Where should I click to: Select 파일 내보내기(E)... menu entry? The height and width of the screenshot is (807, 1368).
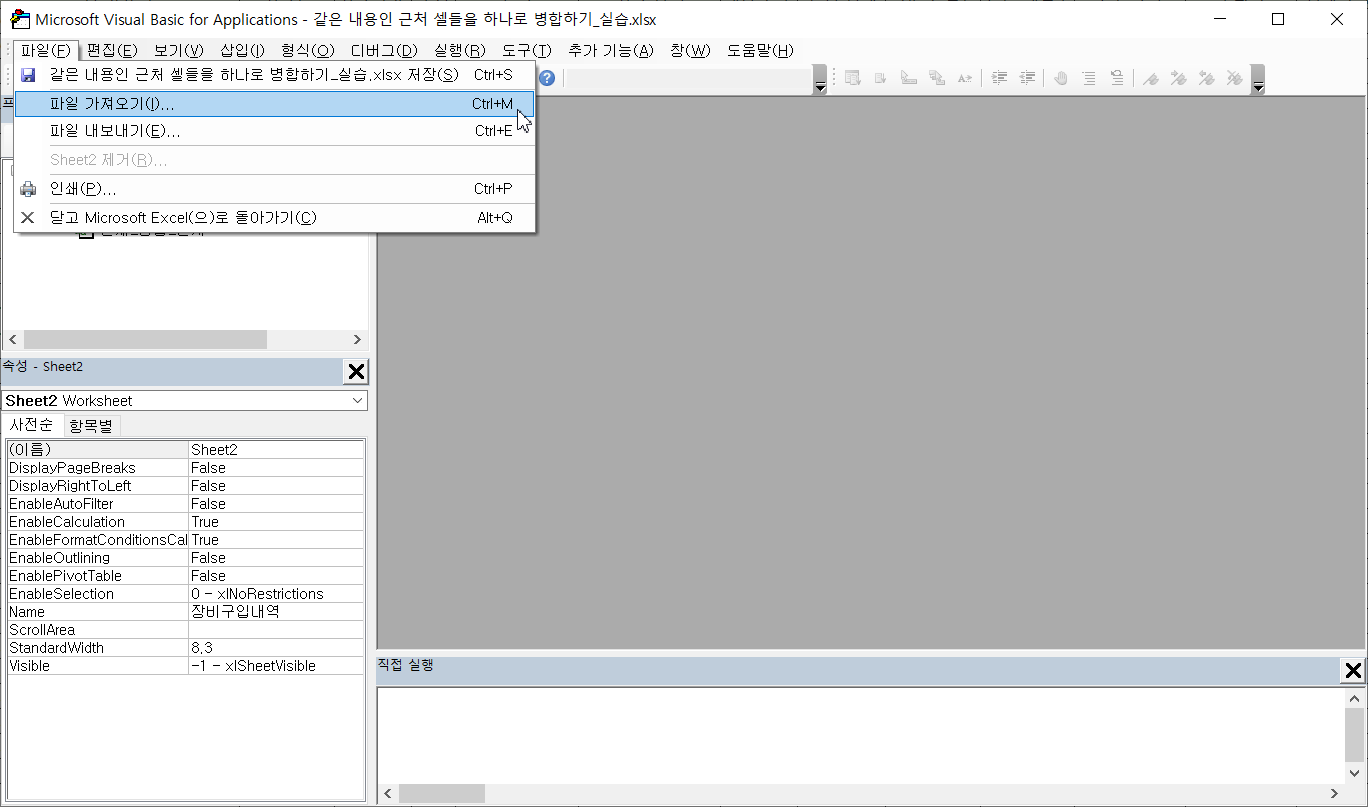[274, 131]
